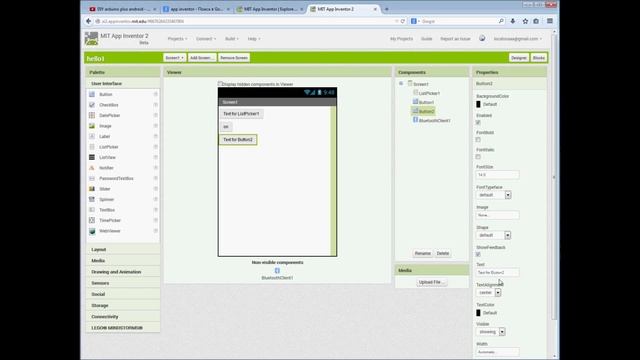Switch to Blocks view
The image size is (640, 360).
538,58
